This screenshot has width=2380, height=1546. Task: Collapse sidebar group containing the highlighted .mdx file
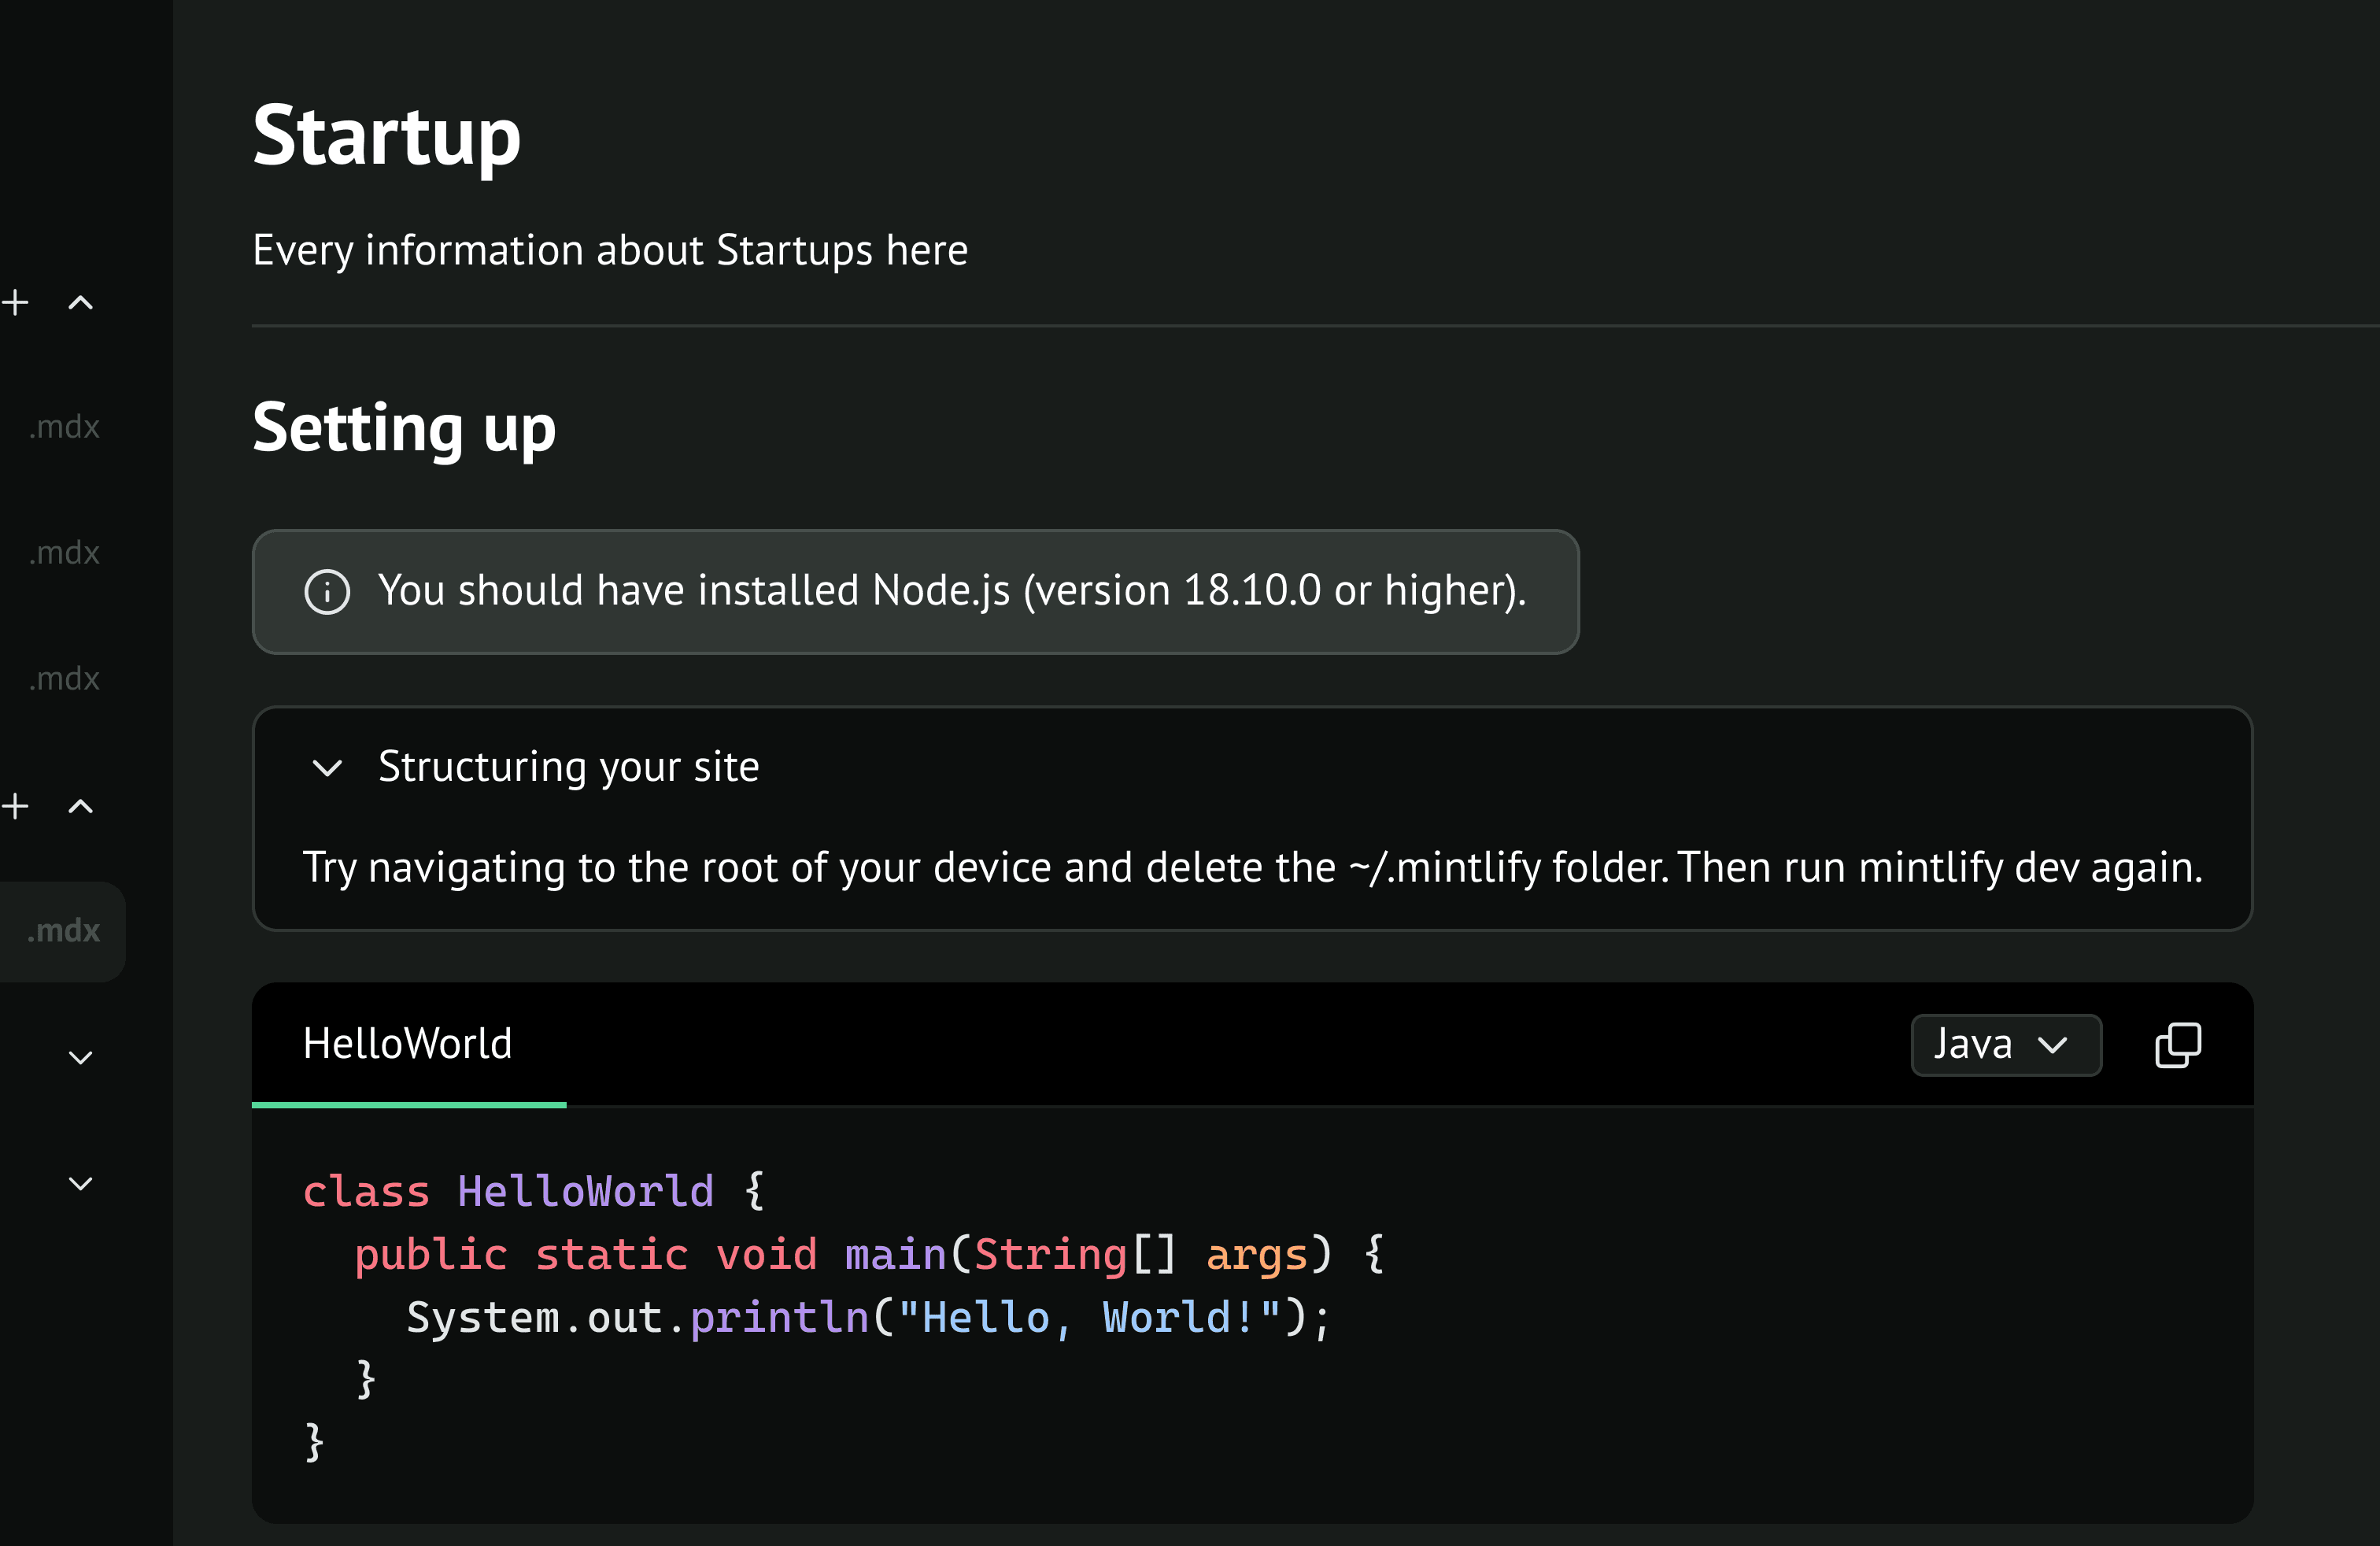(x=81, y=807)
